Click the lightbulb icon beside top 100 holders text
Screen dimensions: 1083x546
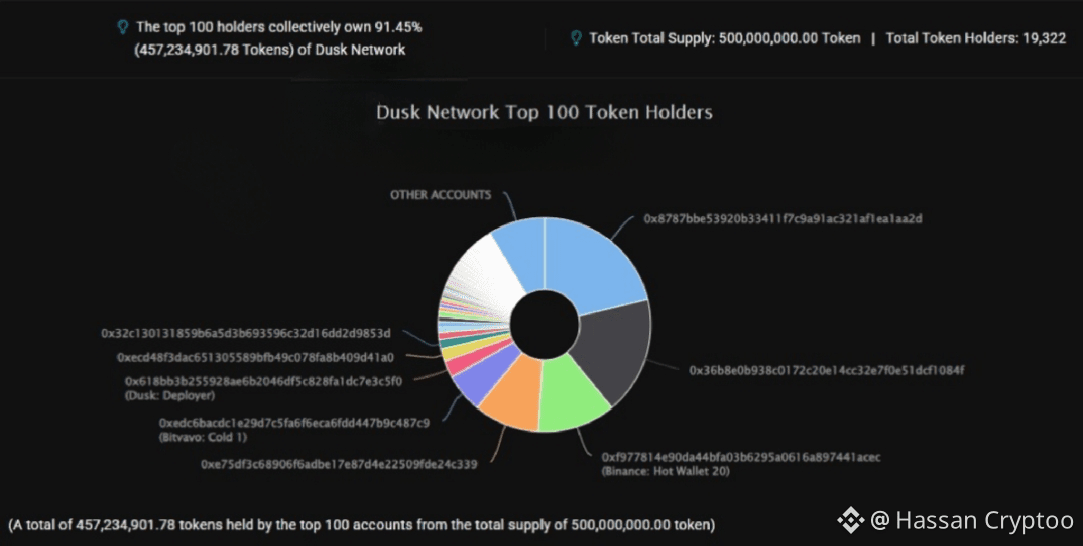pos(122,27)
